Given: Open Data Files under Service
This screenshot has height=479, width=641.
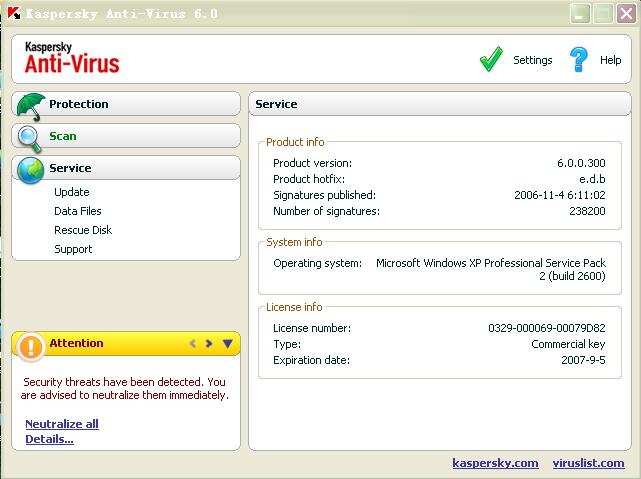Looking at the screenshot, I should click(x=78, y=211).
